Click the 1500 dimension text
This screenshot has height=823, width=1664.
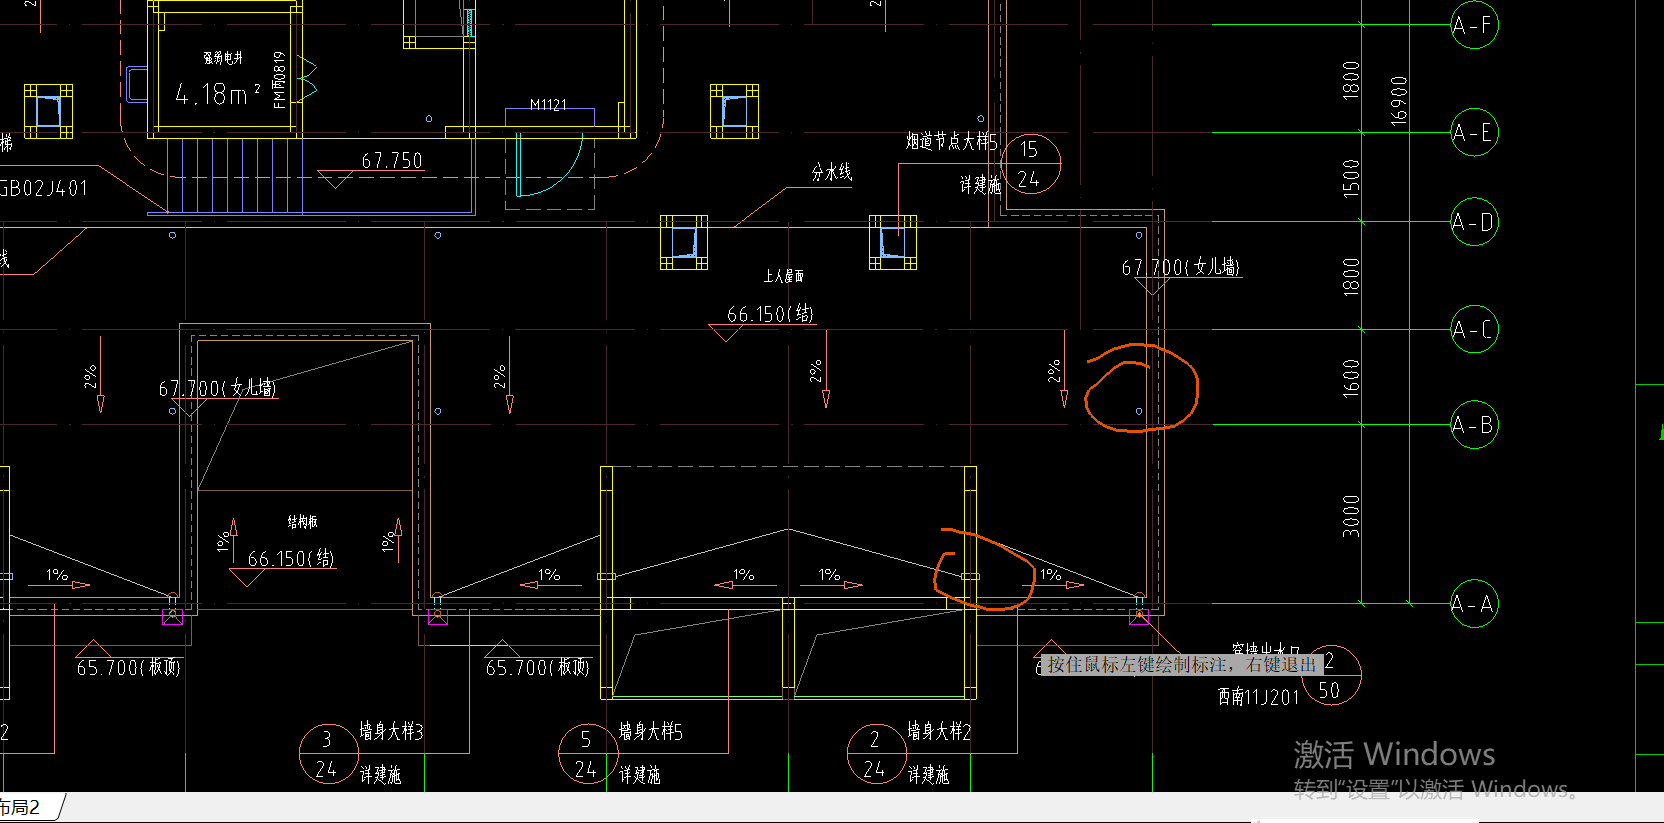(1351, 178)
